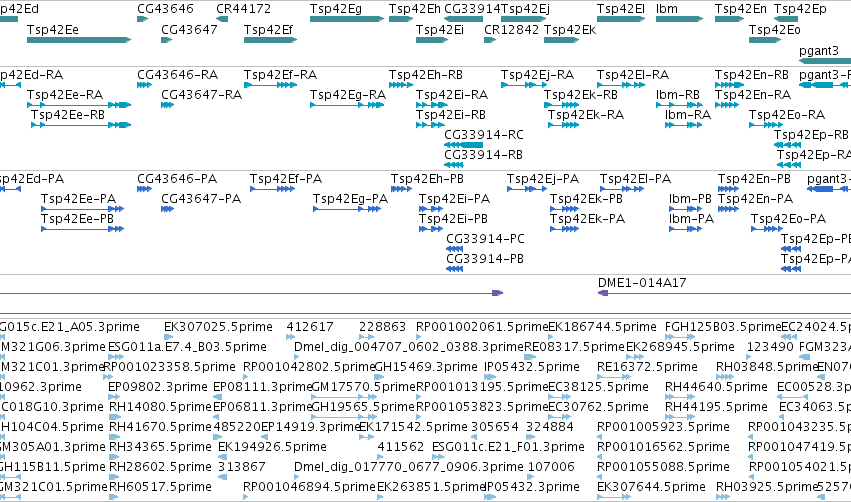Select the CG33914-PC protein feature

click(x=454, y=249)
